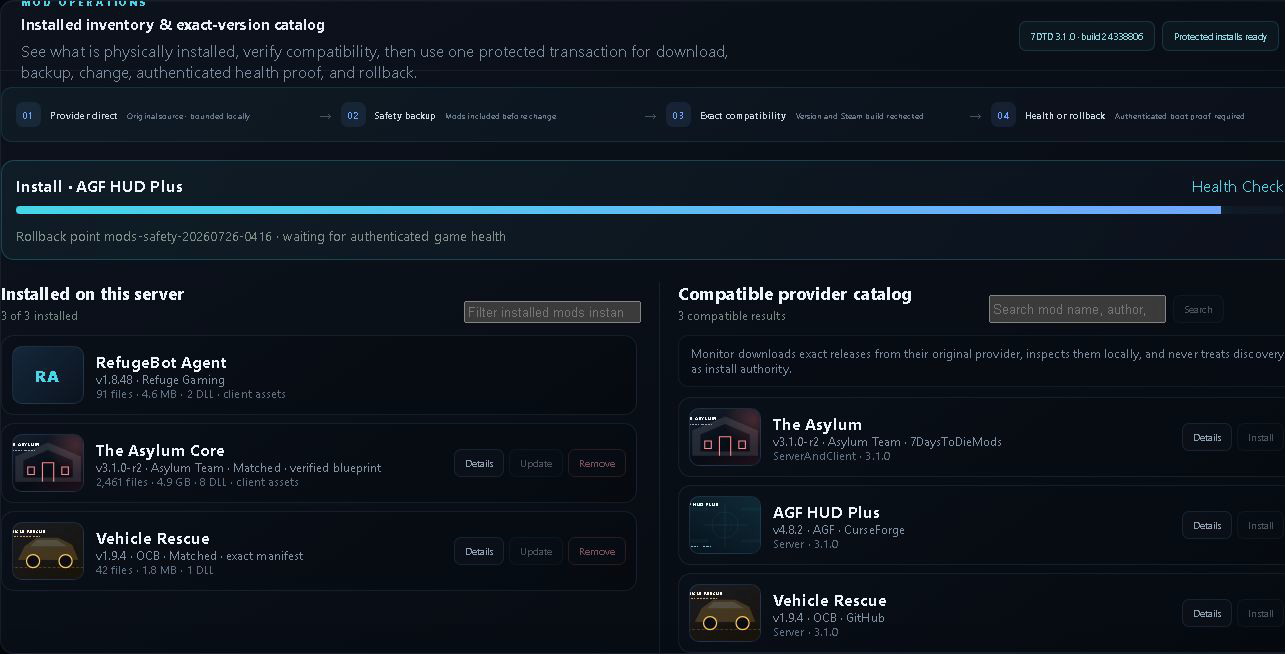The height and width of the screenshot is (654, 1285).
Task: Open Details for AGF HUD Plus
Action: pos(1207,525)
